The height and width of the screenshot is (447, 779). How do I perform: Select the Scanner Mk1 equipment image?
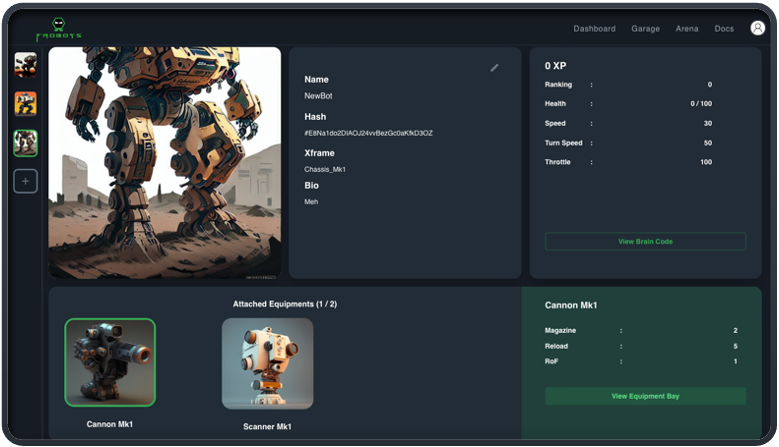267,363
